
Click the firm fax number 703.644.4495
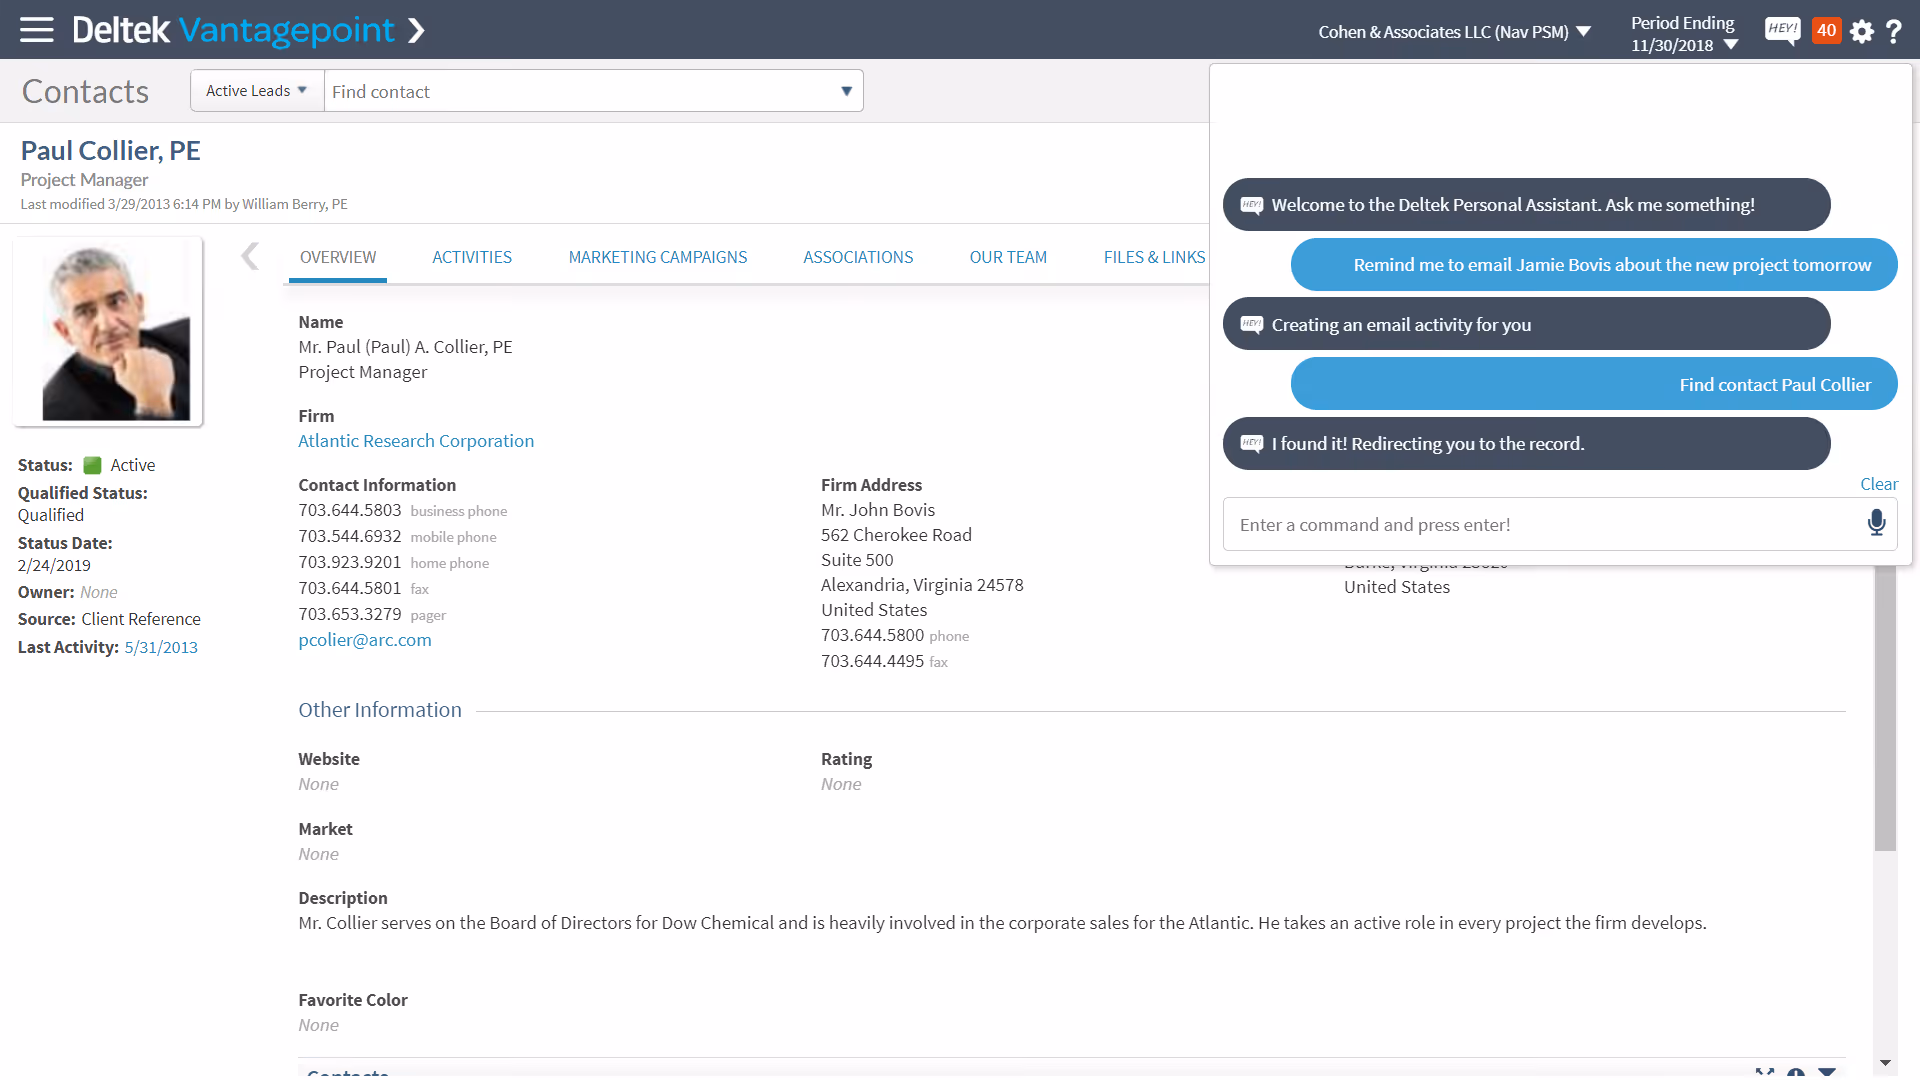pos(873,661)
